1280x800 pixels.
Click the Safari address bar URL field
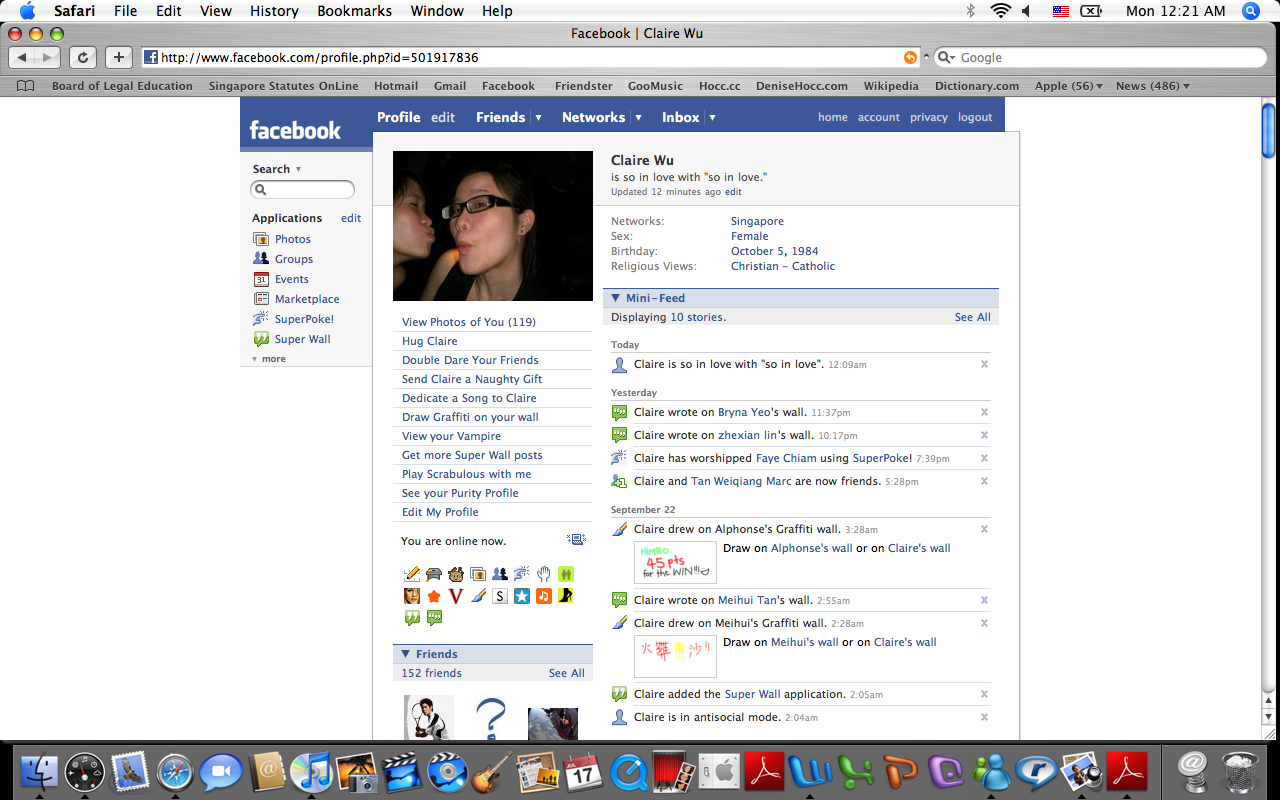[x=531, y=58]
